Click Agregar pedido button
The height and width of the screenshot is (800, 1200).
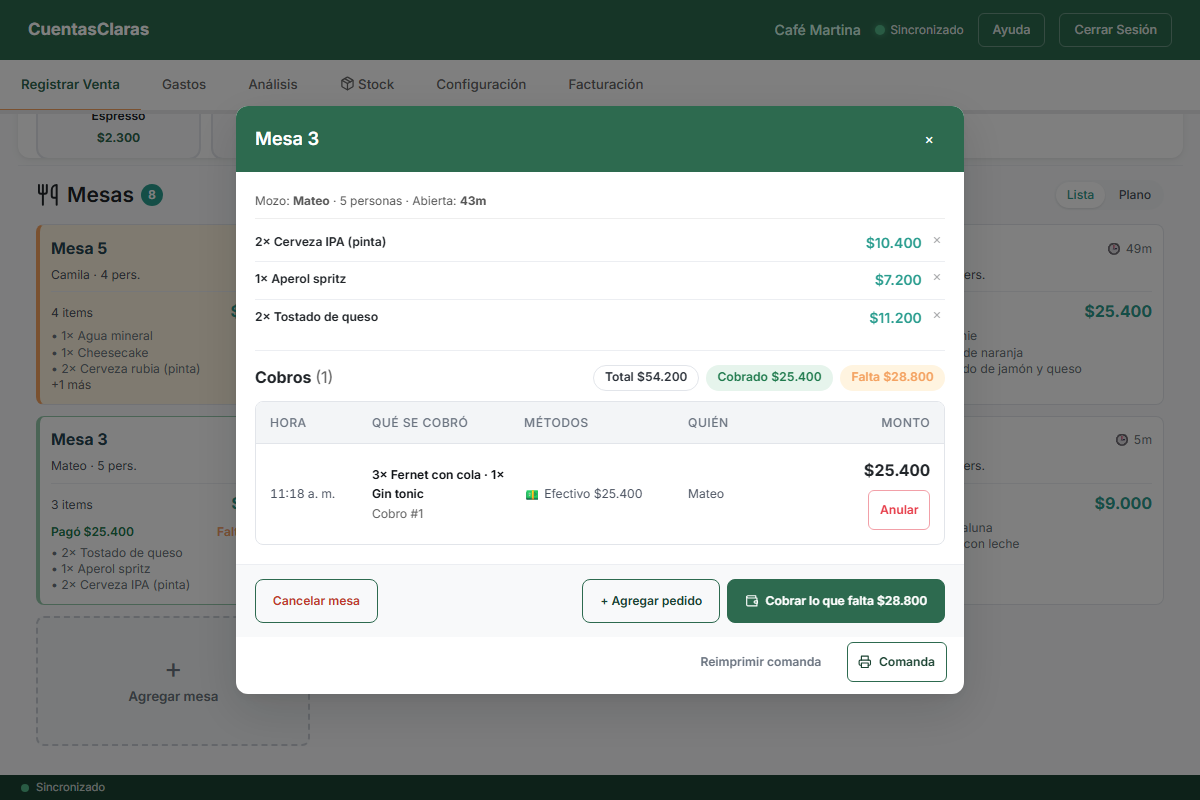[651, 601]
